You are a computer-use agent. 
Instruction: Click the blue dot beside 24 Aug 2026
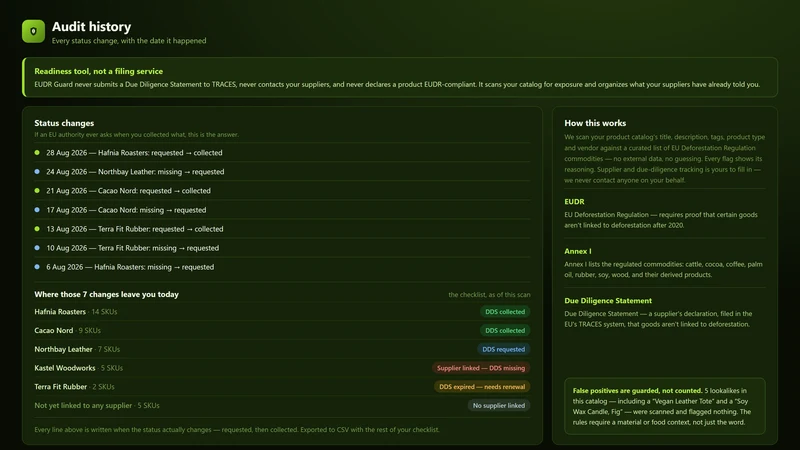point(37,171)
